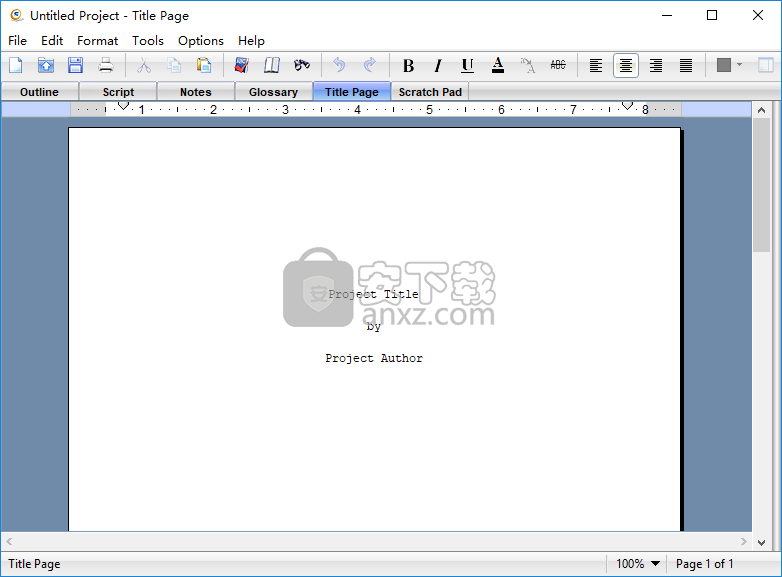This screenshot has width=782, height=577.
Task: Click the vertical scrollbar thumb
Action: [761, 185]
